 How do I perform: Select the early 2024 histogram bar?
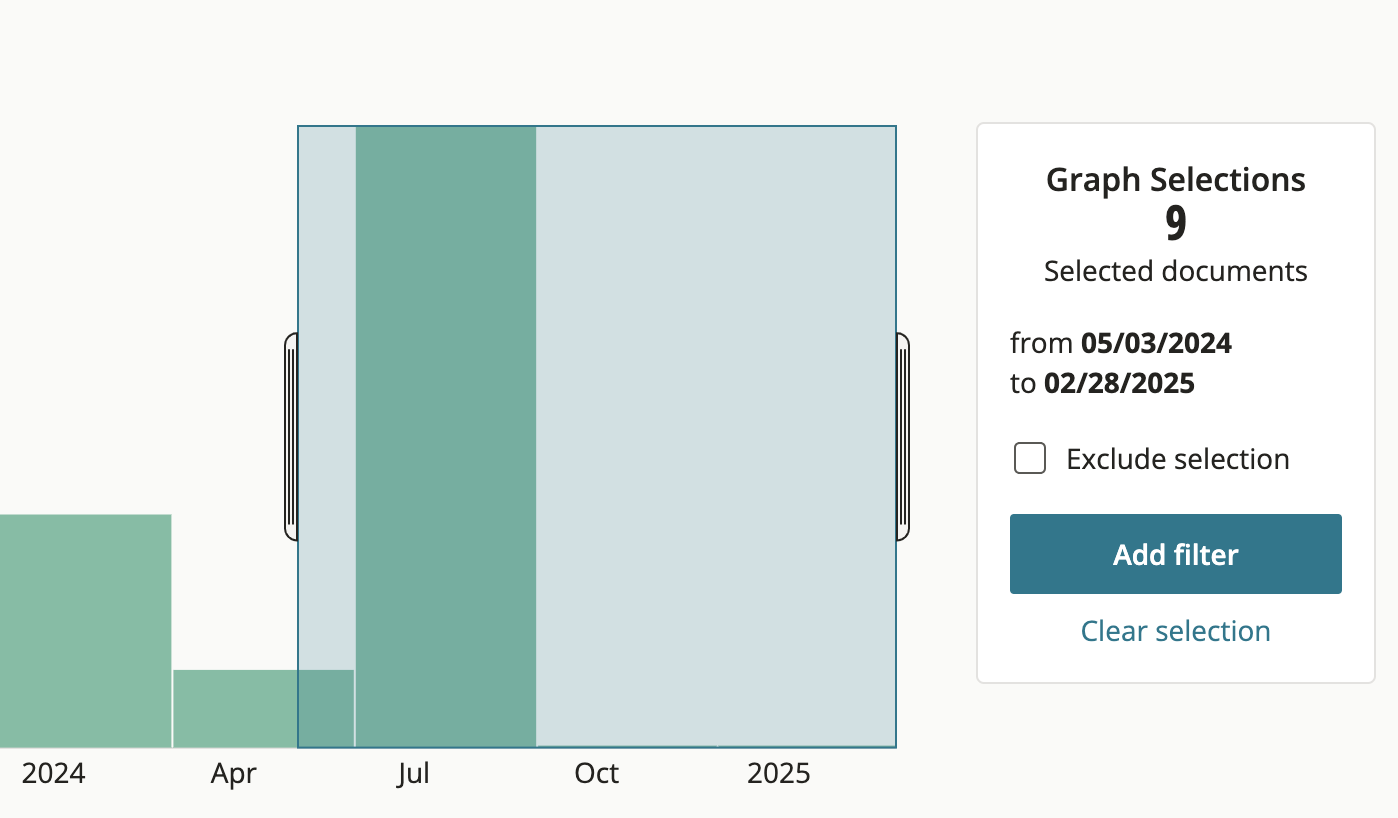coord(85,631)
